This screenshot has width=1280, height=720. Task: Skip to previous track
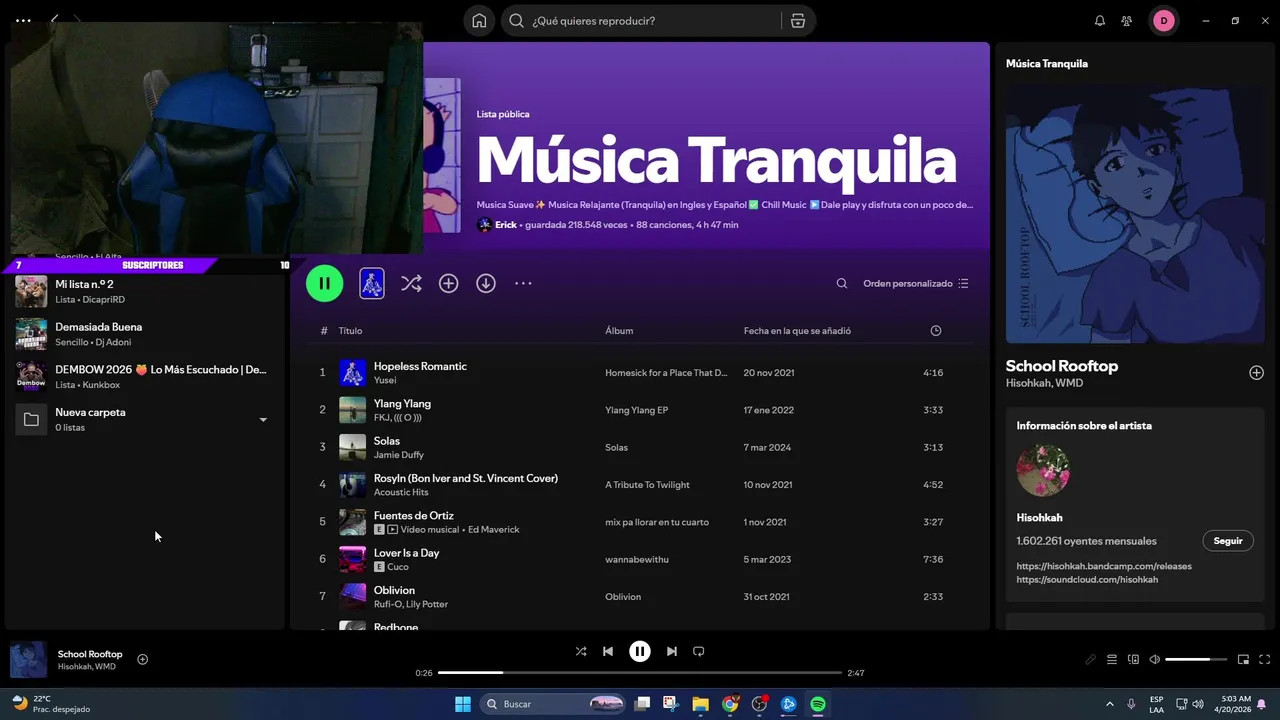click(608, 651)
